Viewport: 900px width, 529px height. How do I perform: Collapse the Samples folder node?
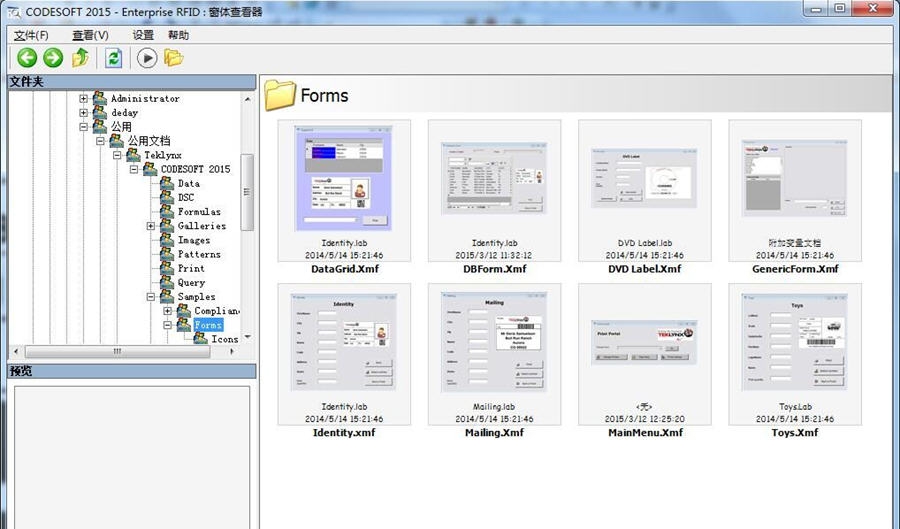tap(151, 297)
